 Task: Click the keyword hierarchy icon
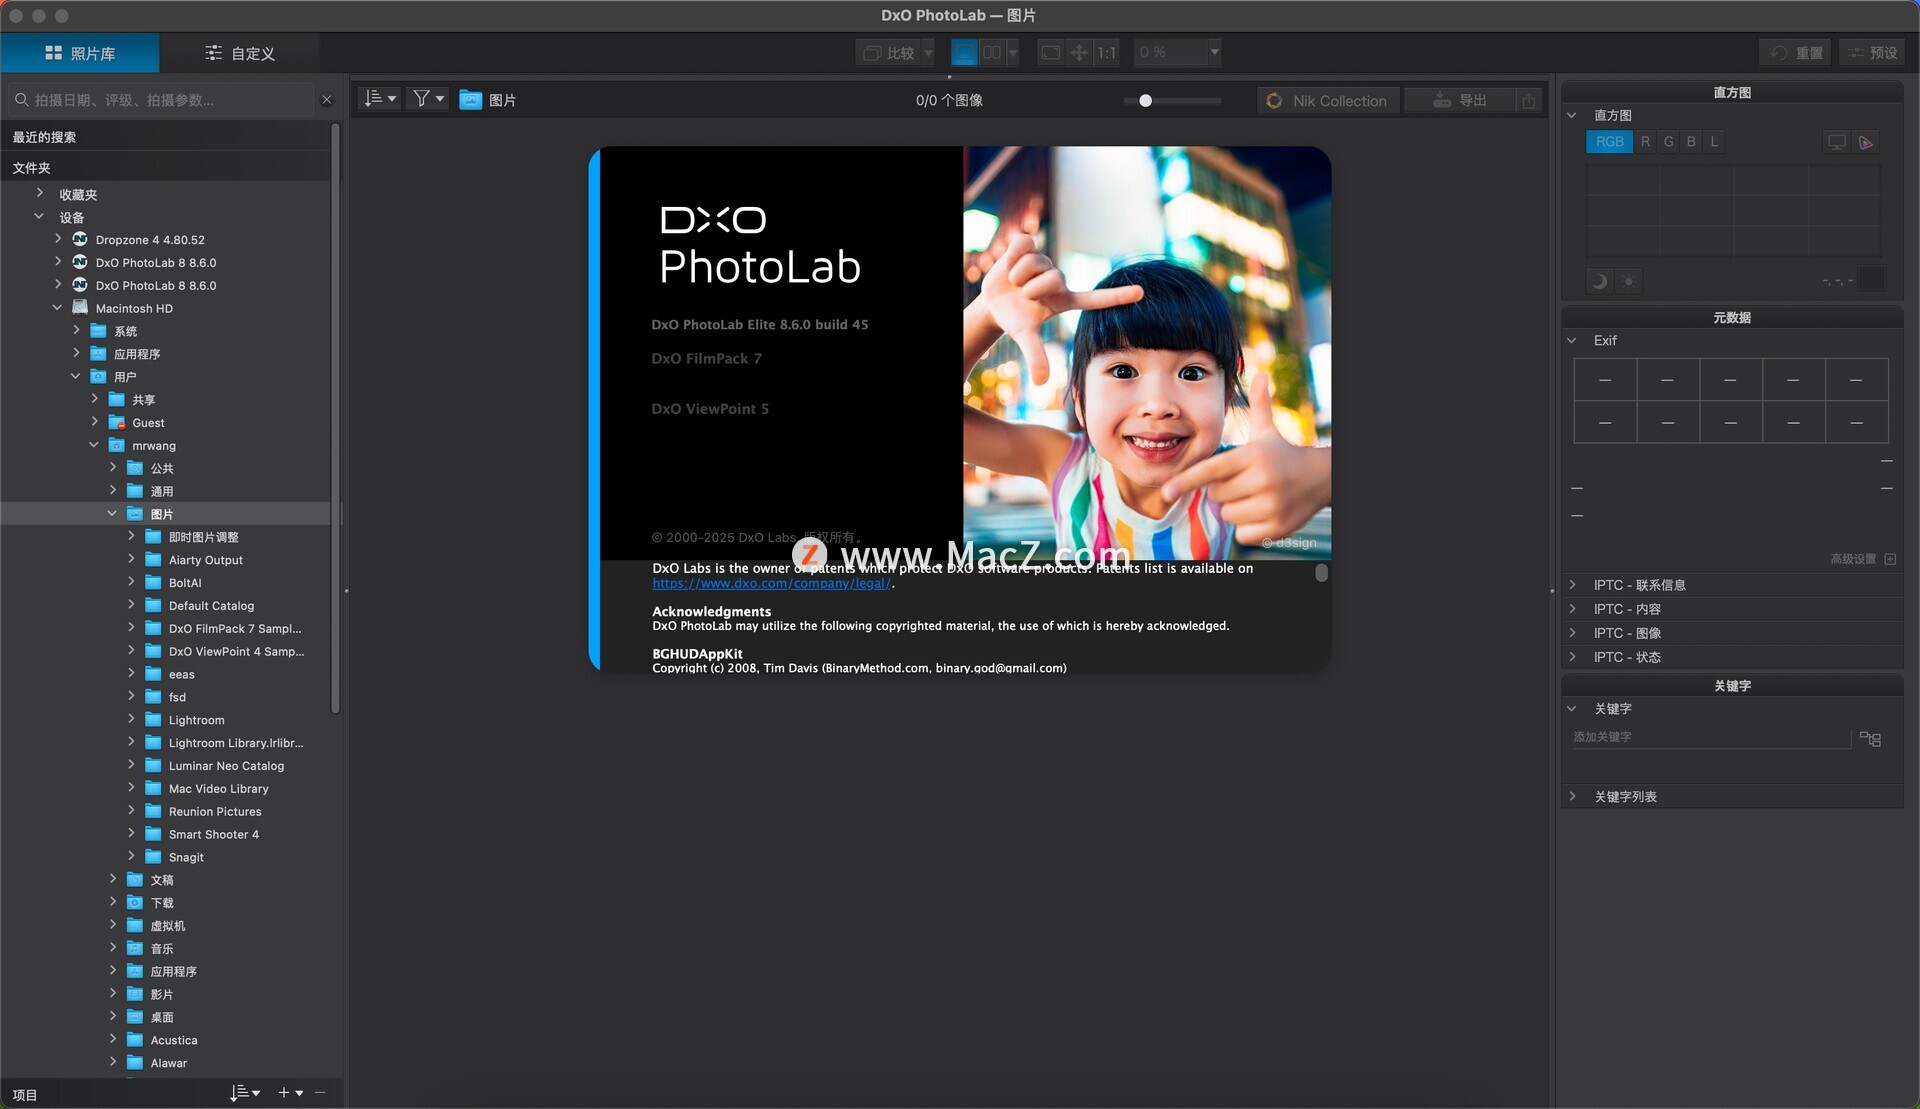point(1870,738)
